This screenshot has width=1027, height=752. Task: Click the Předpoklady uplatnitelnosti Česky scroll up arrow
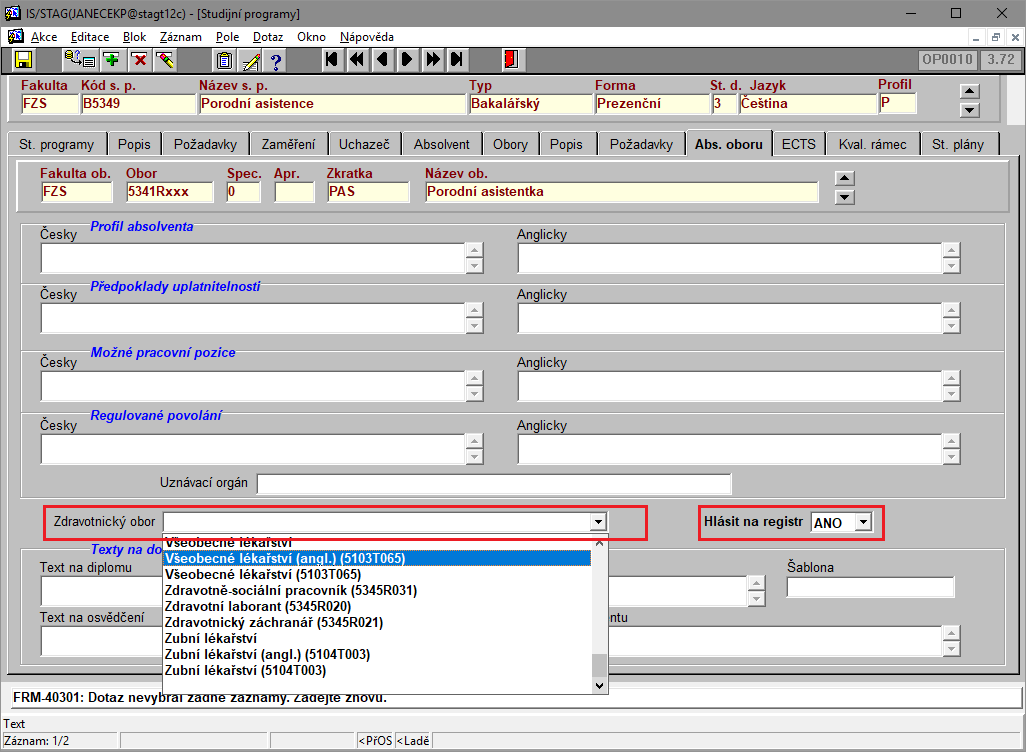pos(475,310)
